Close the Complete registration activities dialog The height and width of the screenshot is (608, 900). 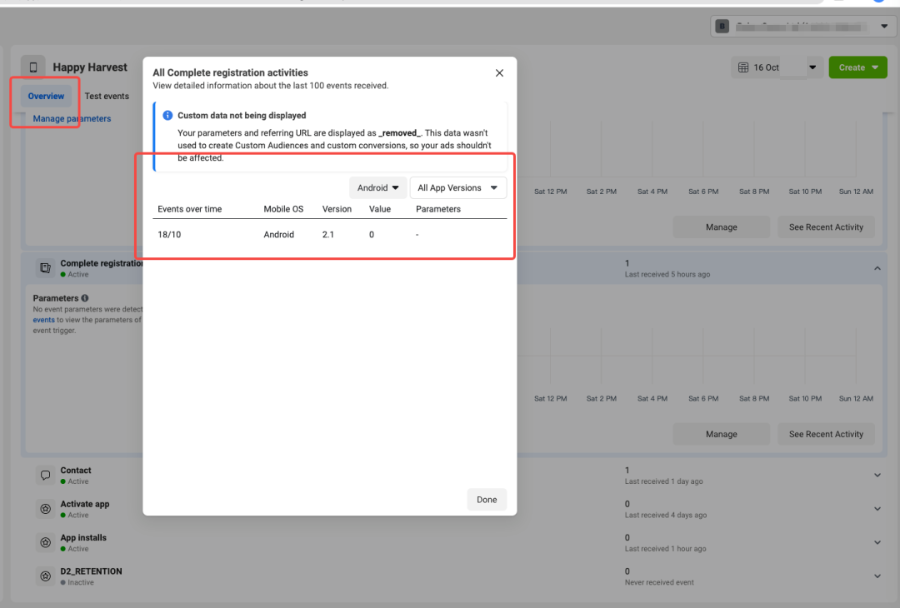[x=499, y=73]
